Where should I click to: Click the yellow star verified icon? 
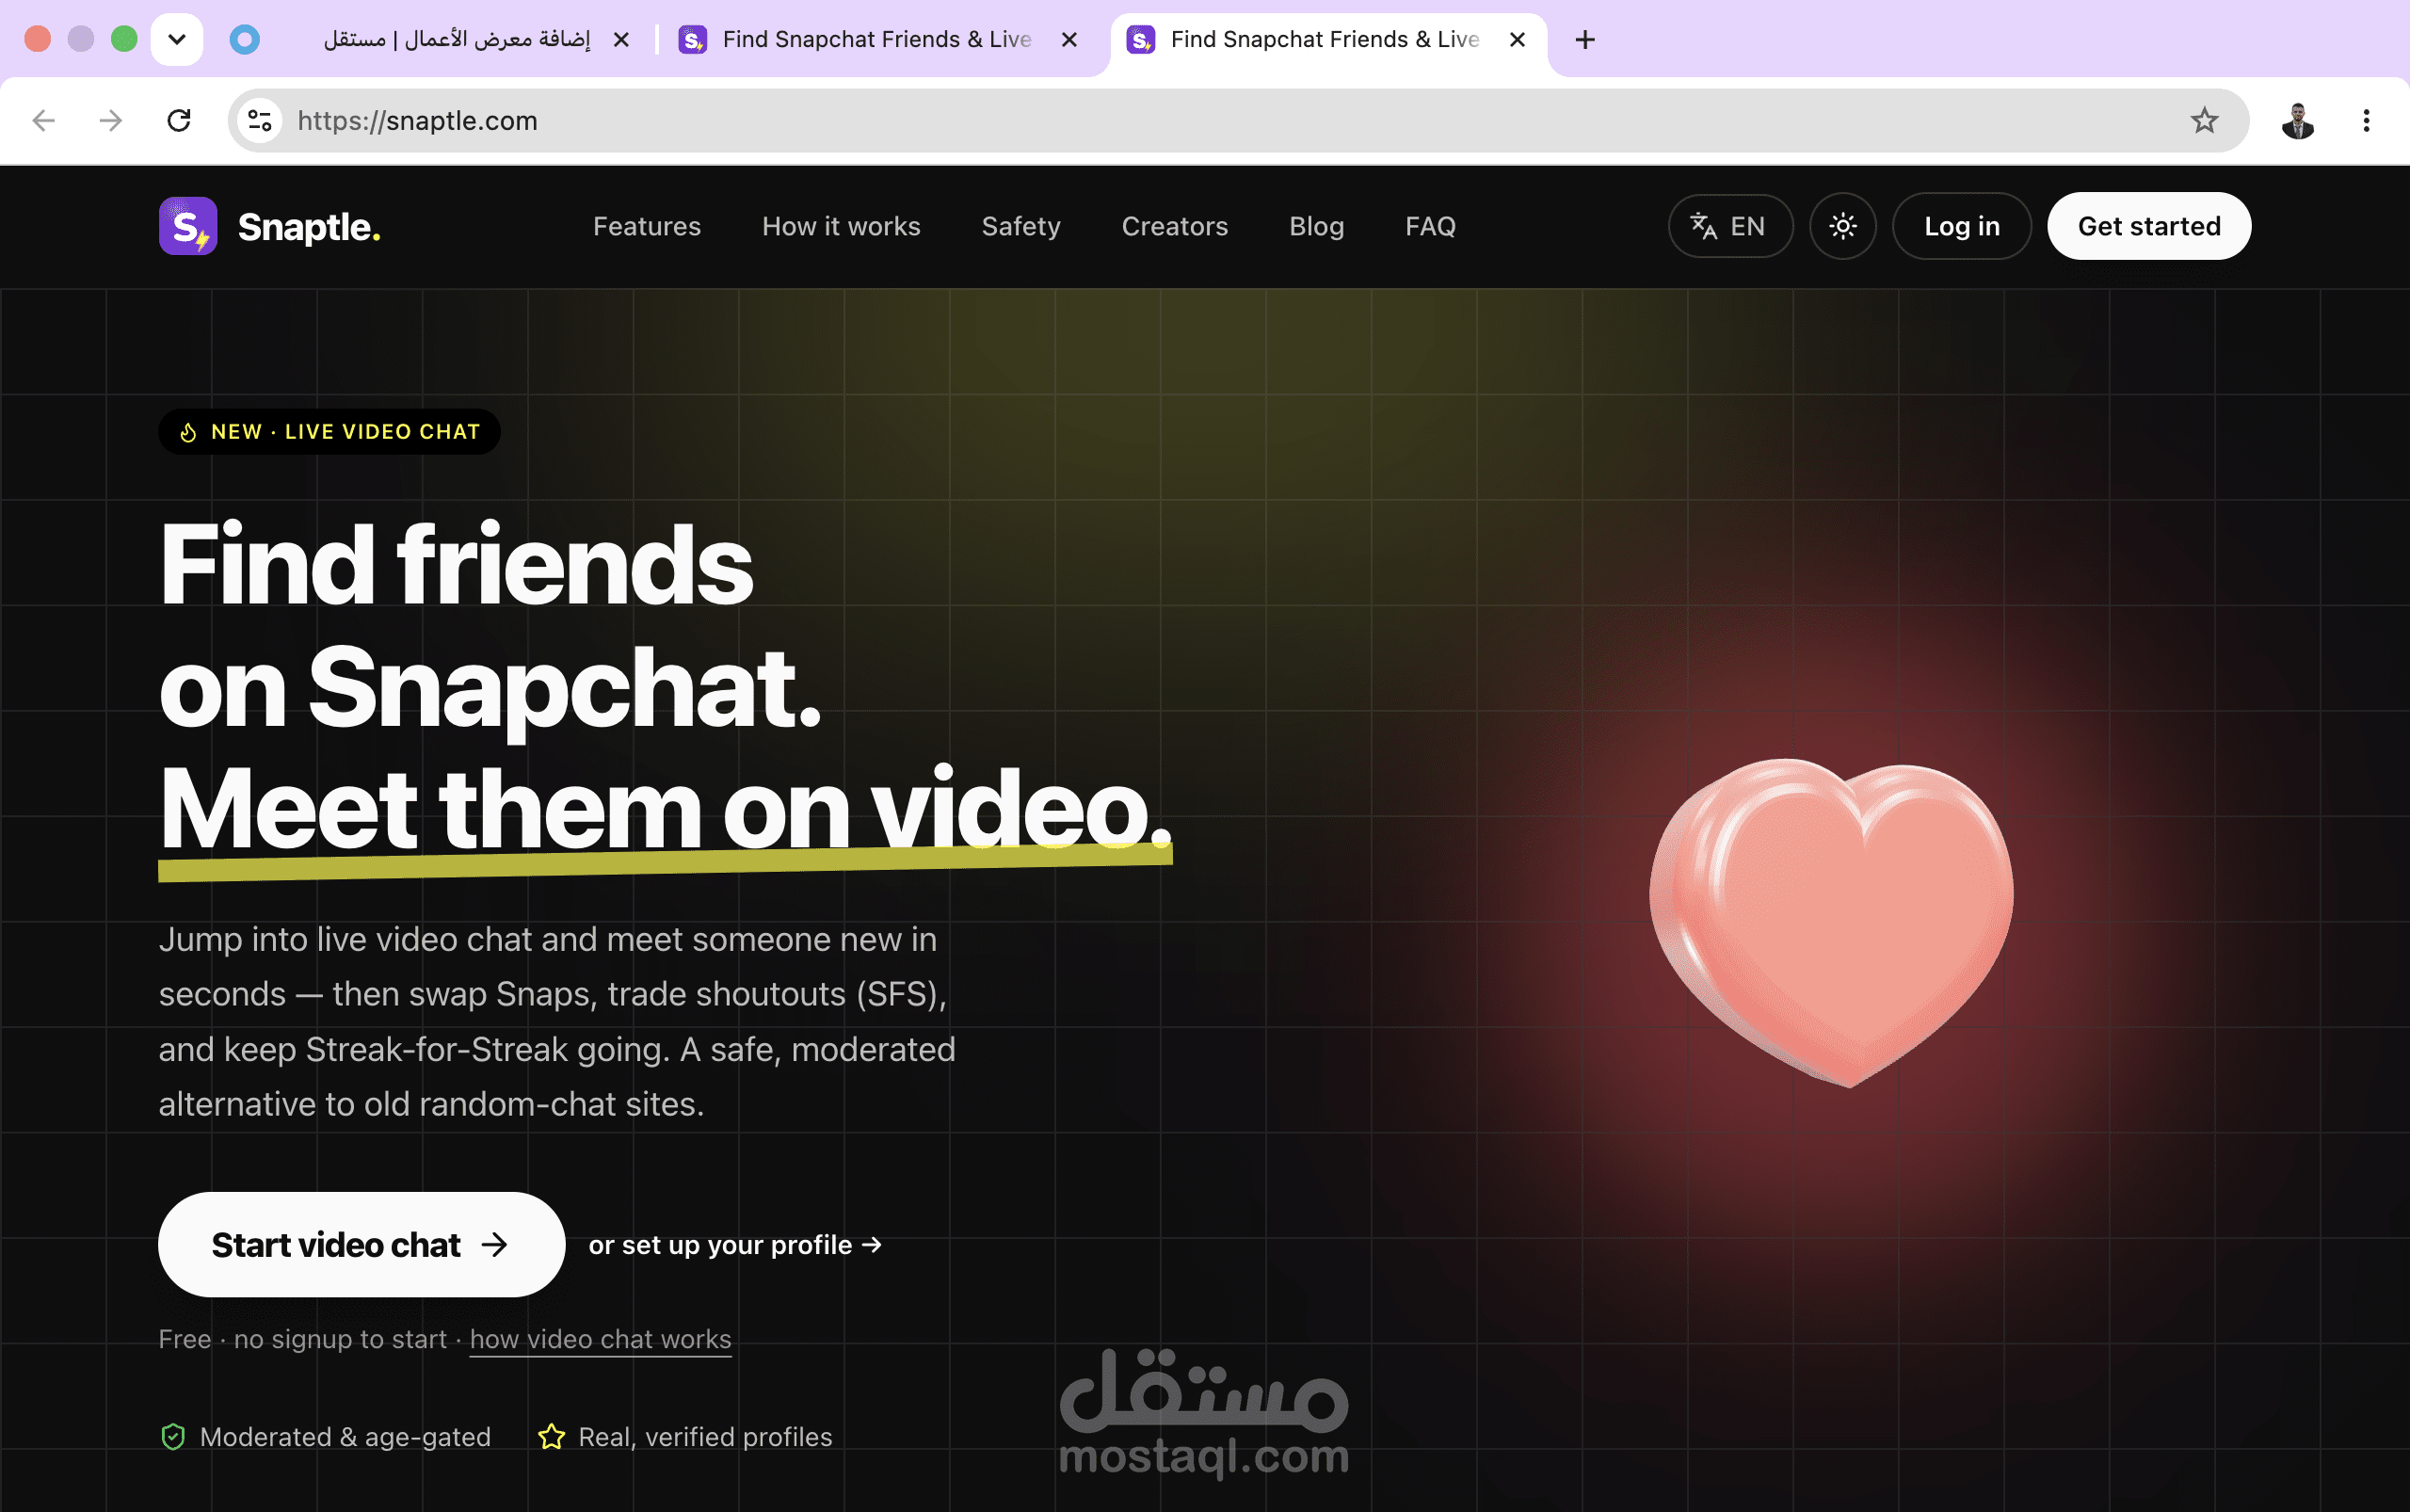551,1437
